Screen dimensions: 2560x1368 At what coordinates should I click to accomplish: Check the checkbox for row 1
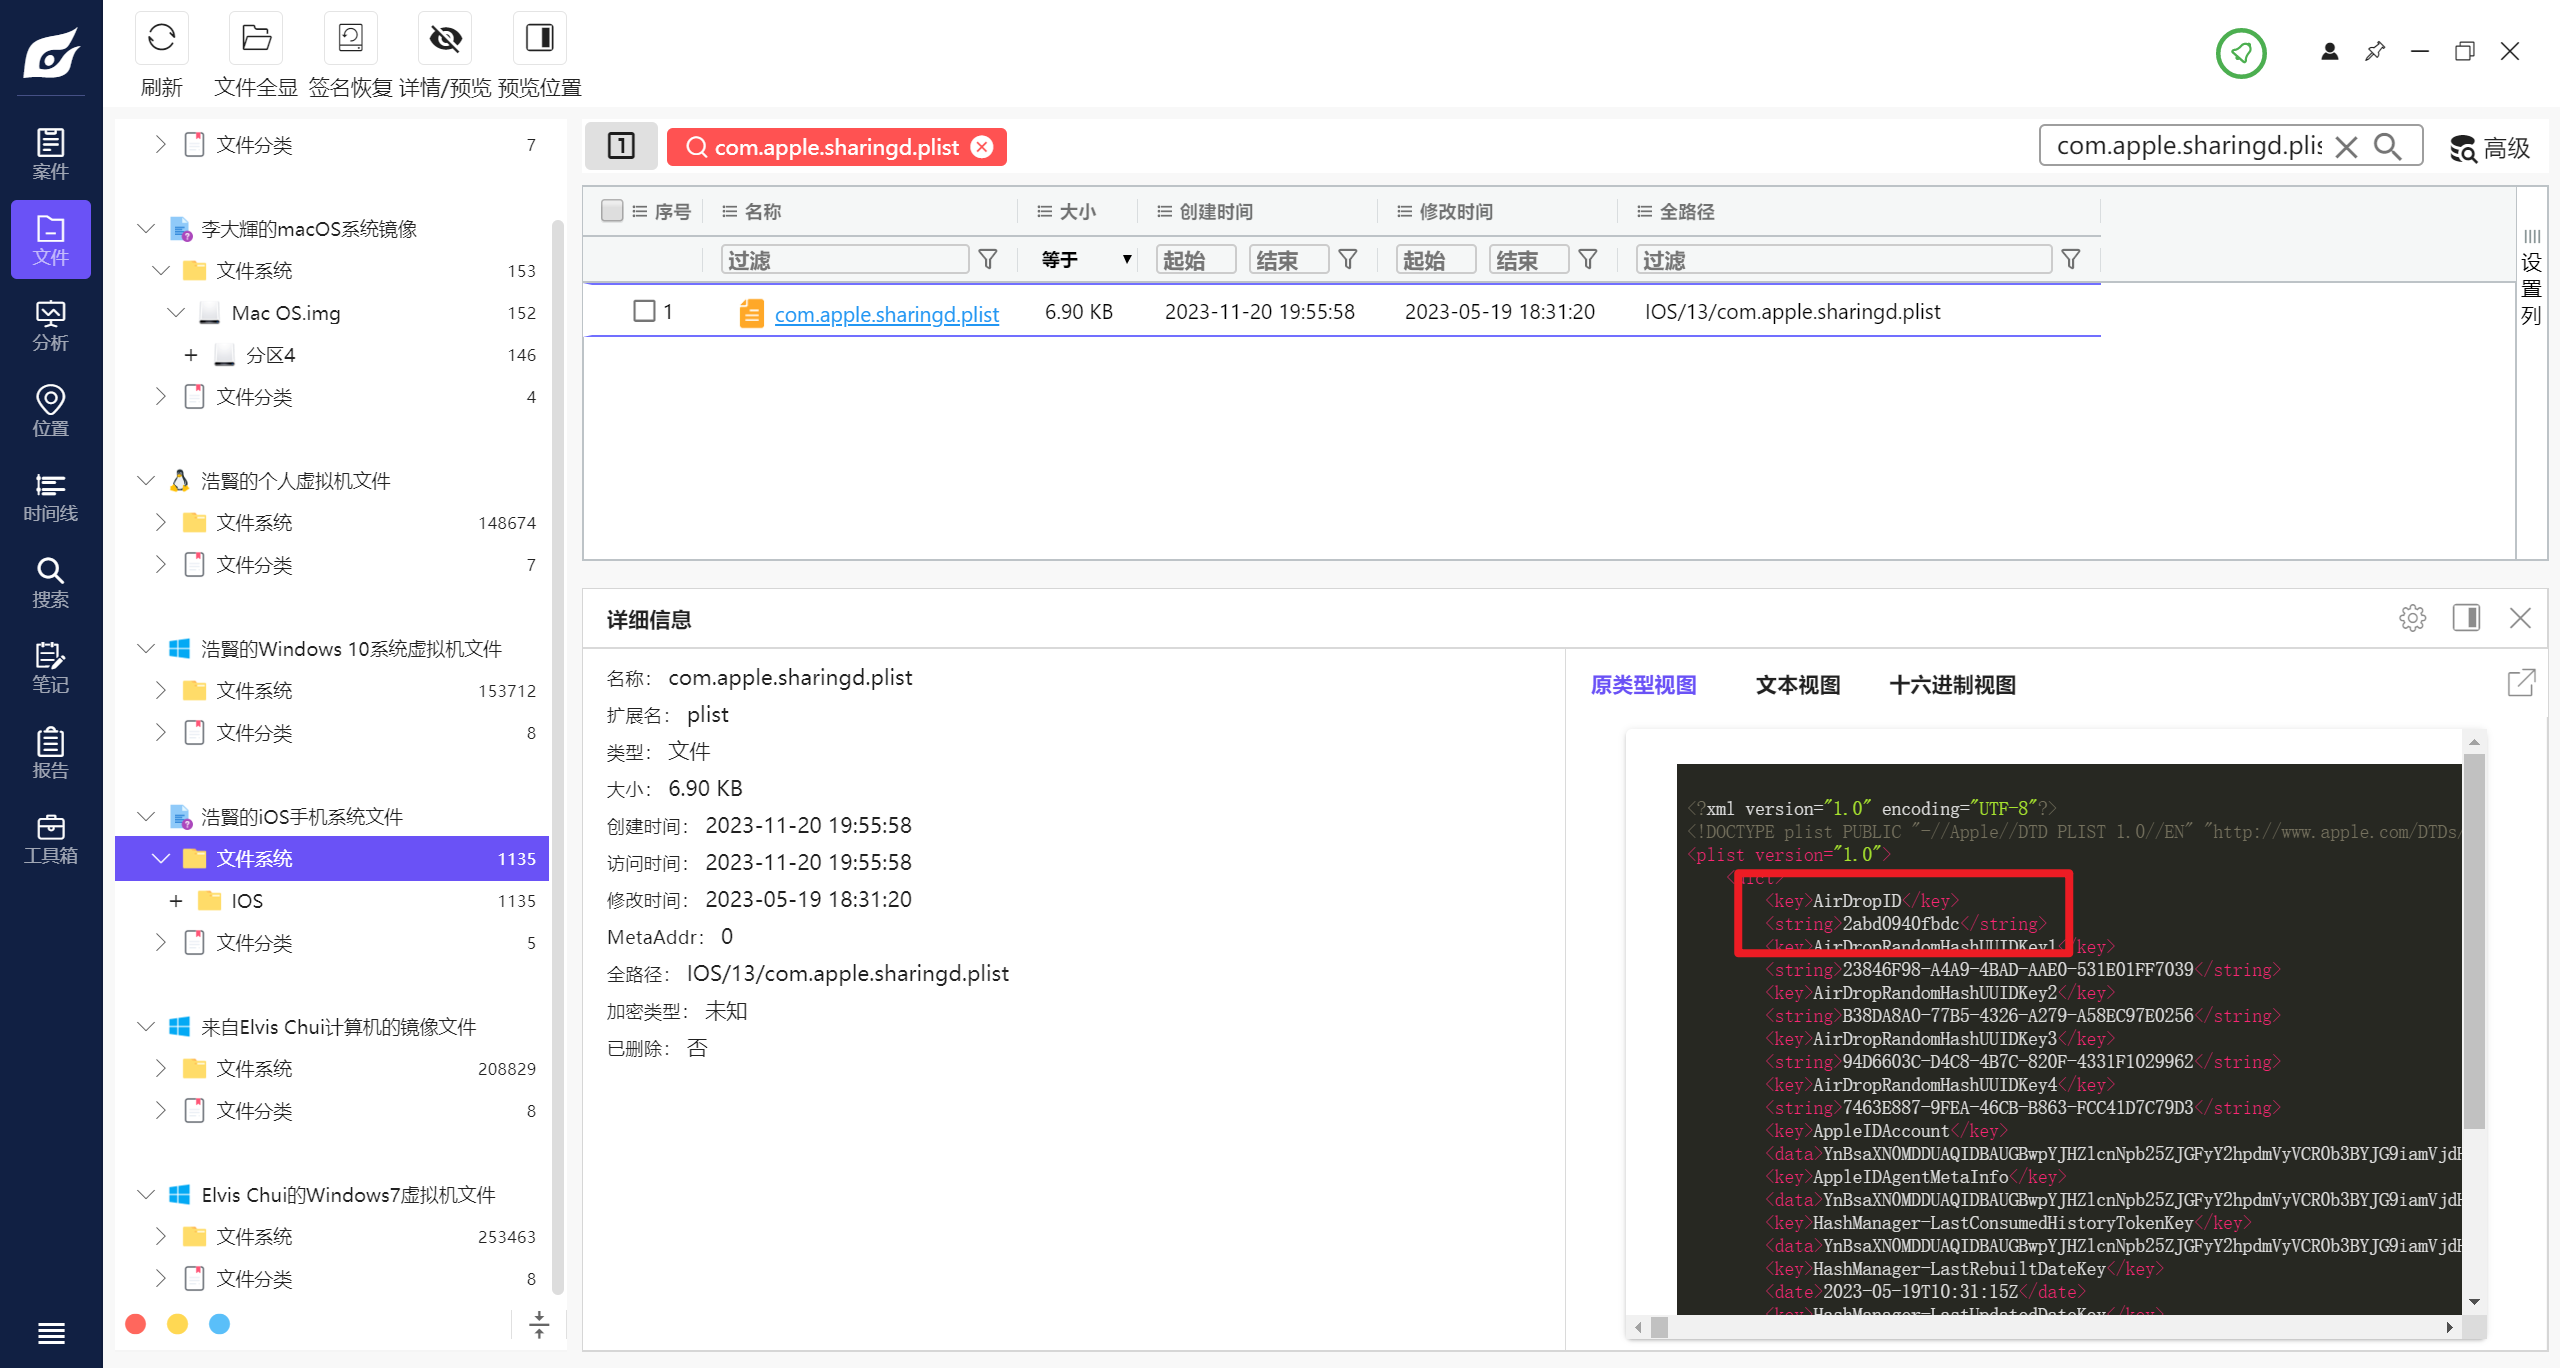pos(644,311)
